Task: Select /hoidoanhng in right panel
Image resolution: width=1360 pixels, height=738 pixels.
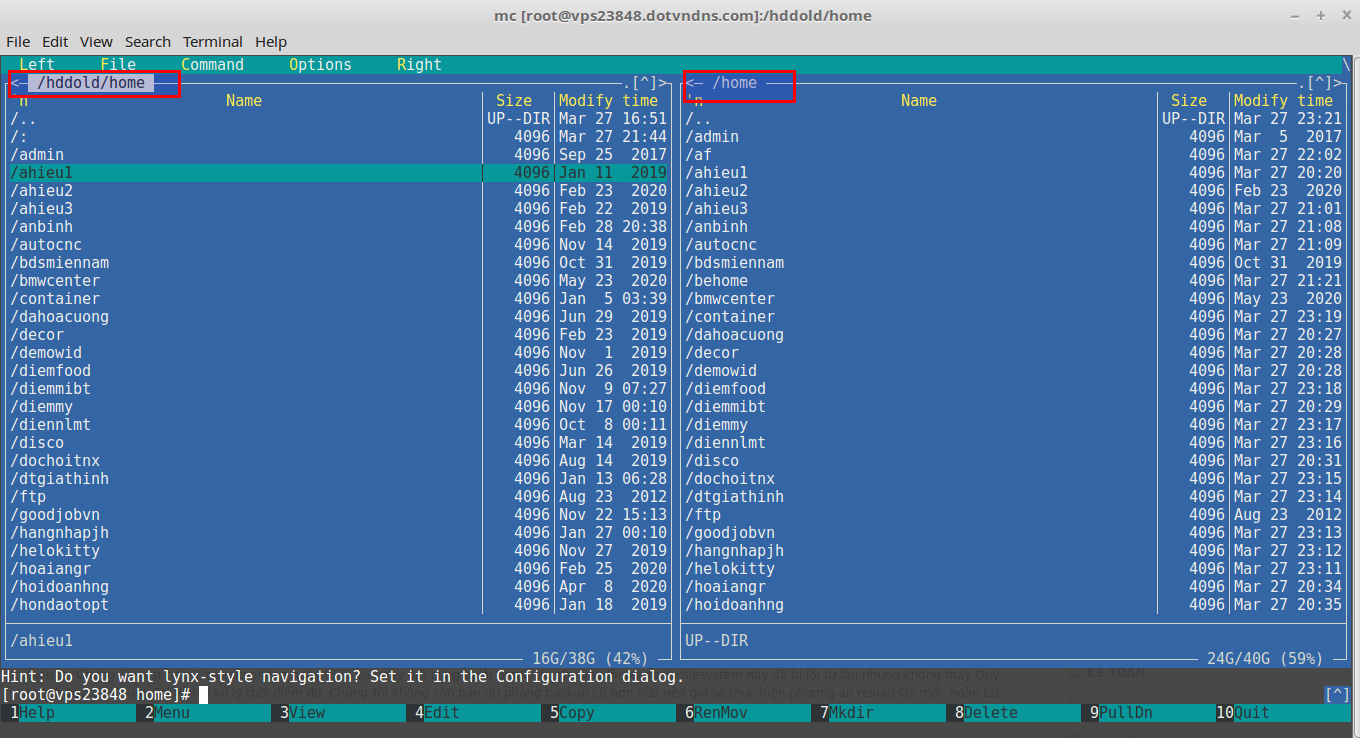Action: pos(1014,604)
